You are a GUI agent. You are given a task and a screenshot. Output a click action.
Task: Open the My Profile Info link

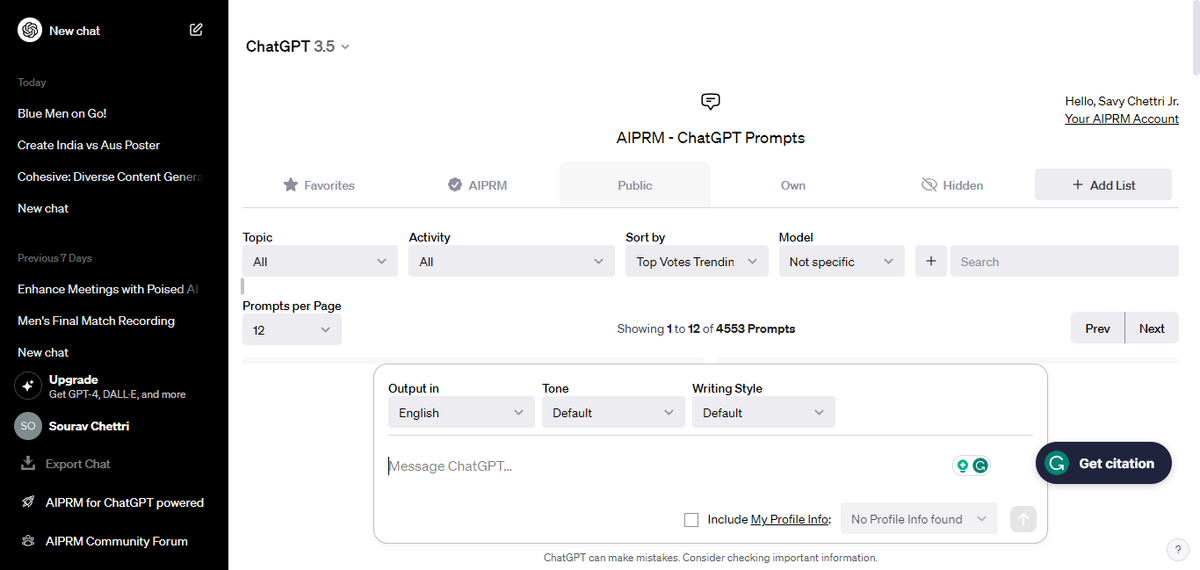pos(789,520)
